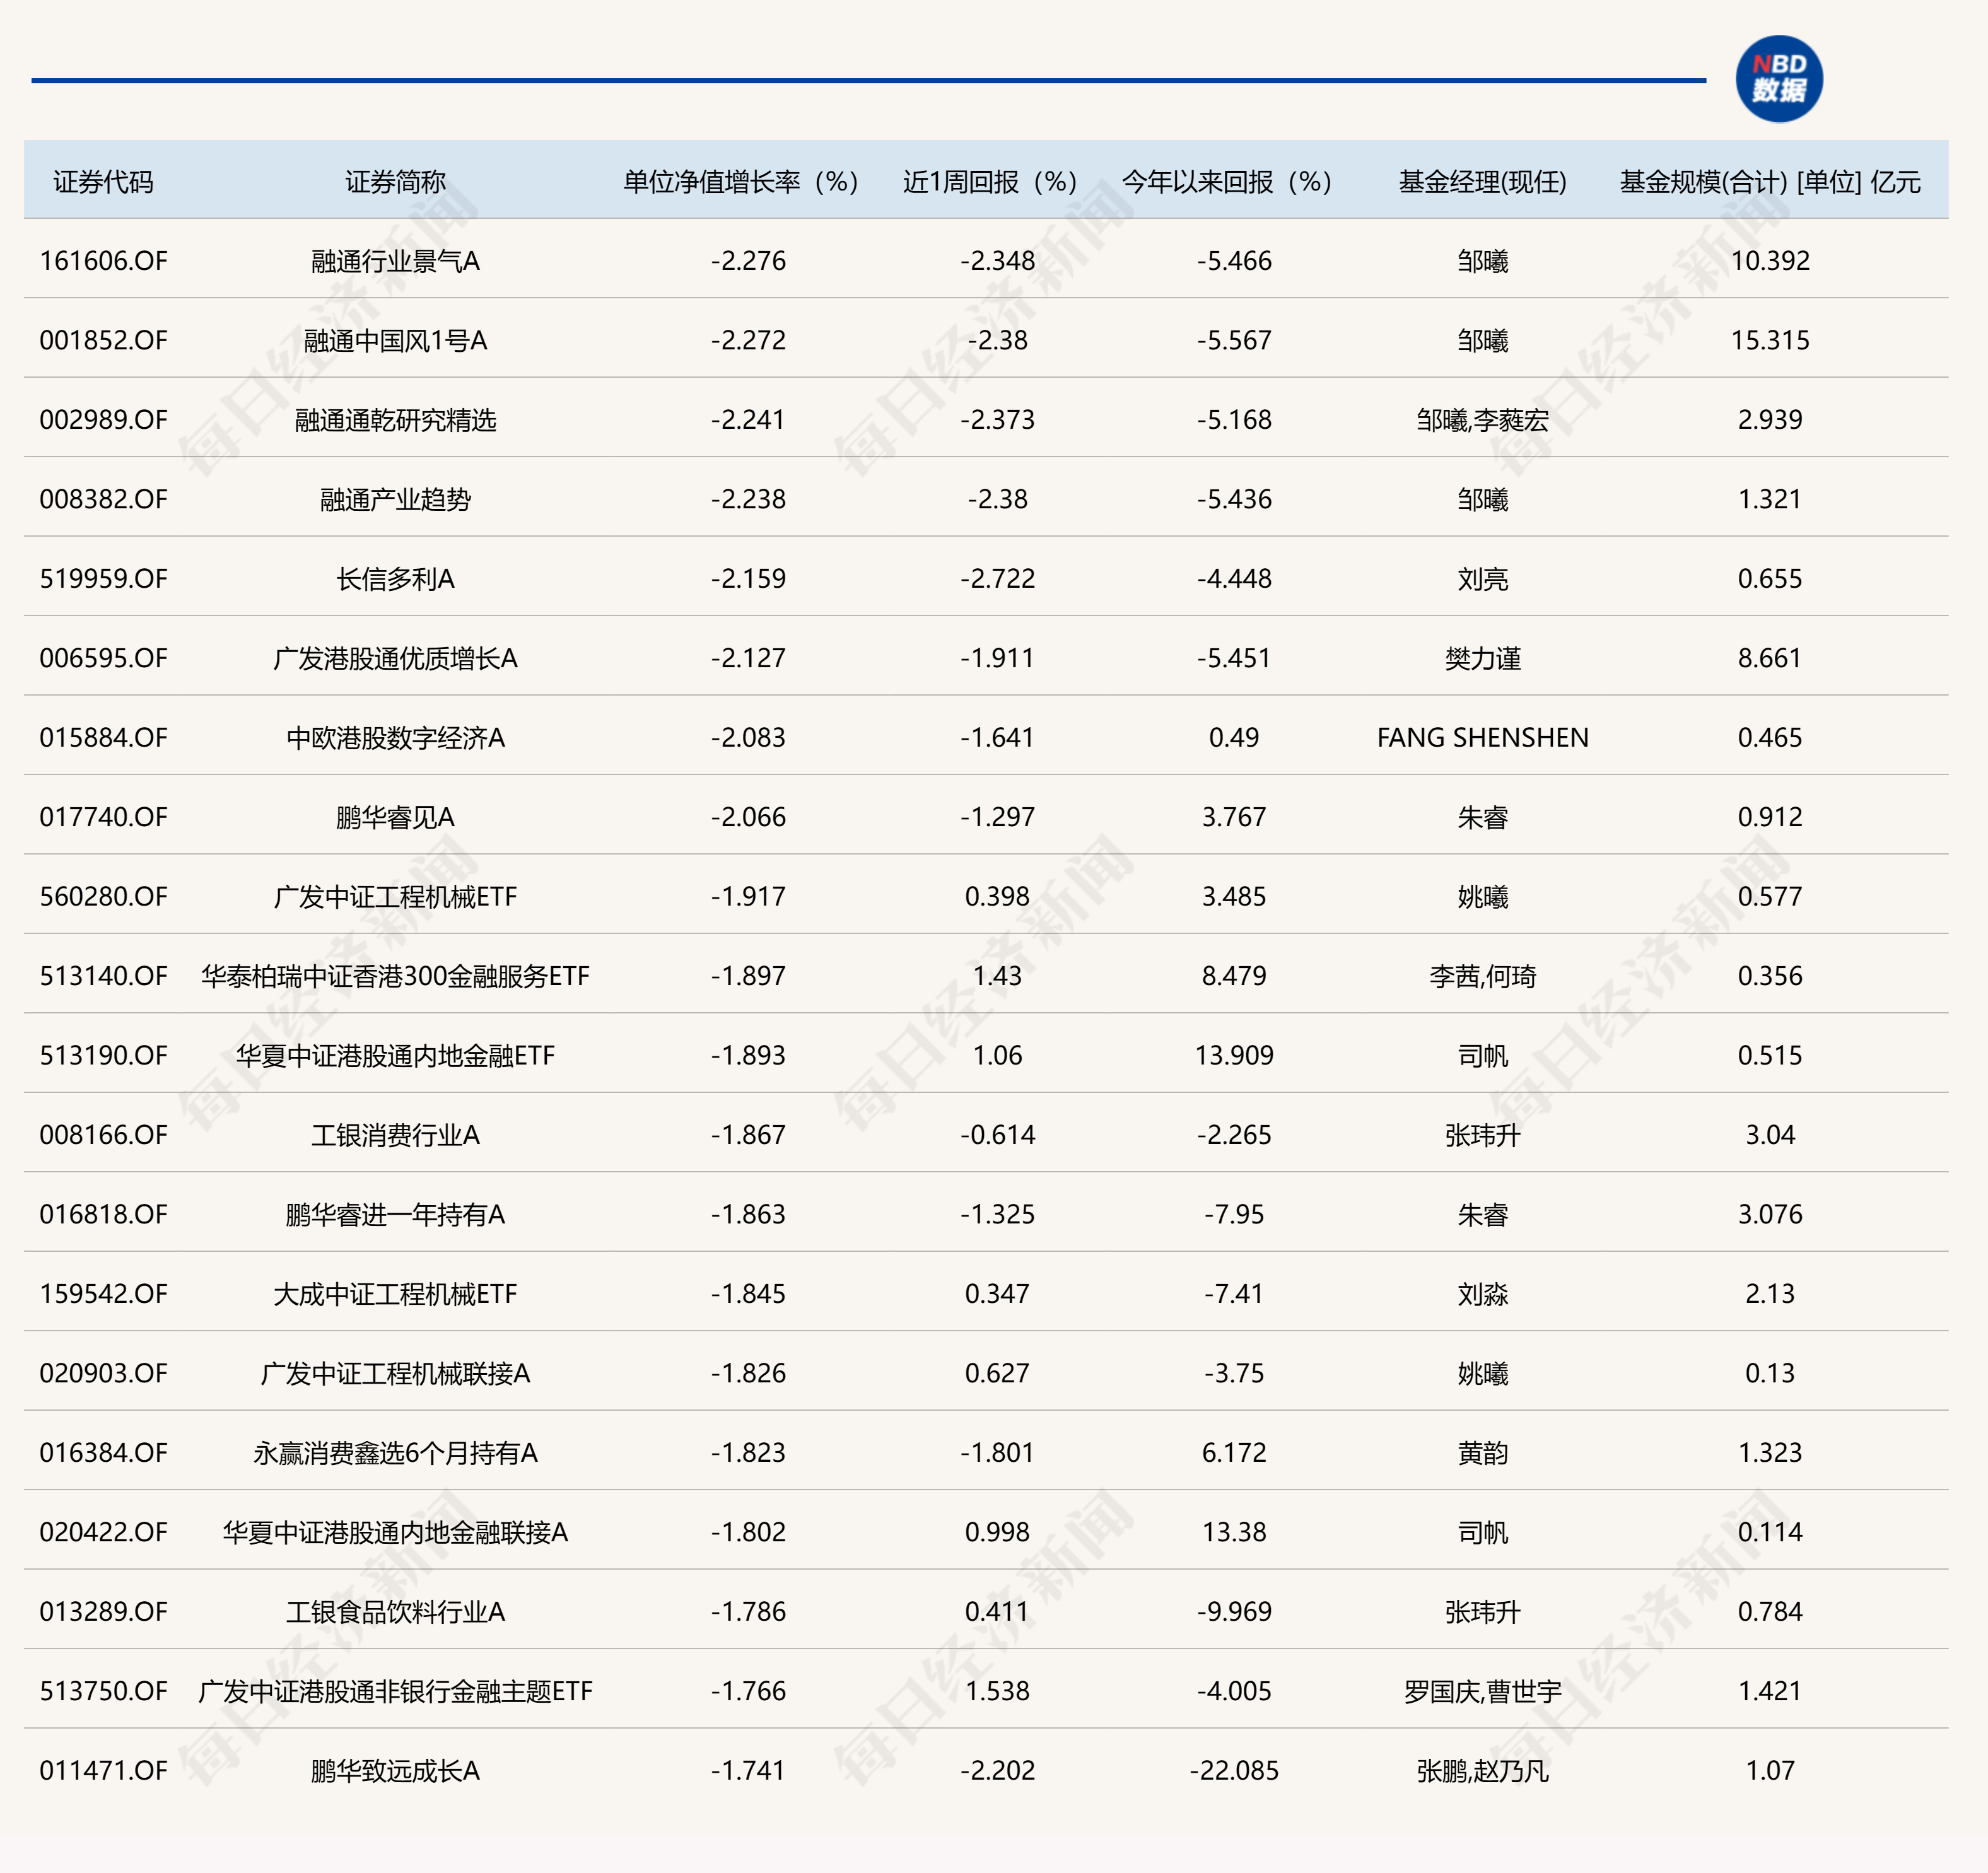Screen dimensions: 1988x1873
Task: Select fund code 008166.OF
Action: tap(103, 1135)
